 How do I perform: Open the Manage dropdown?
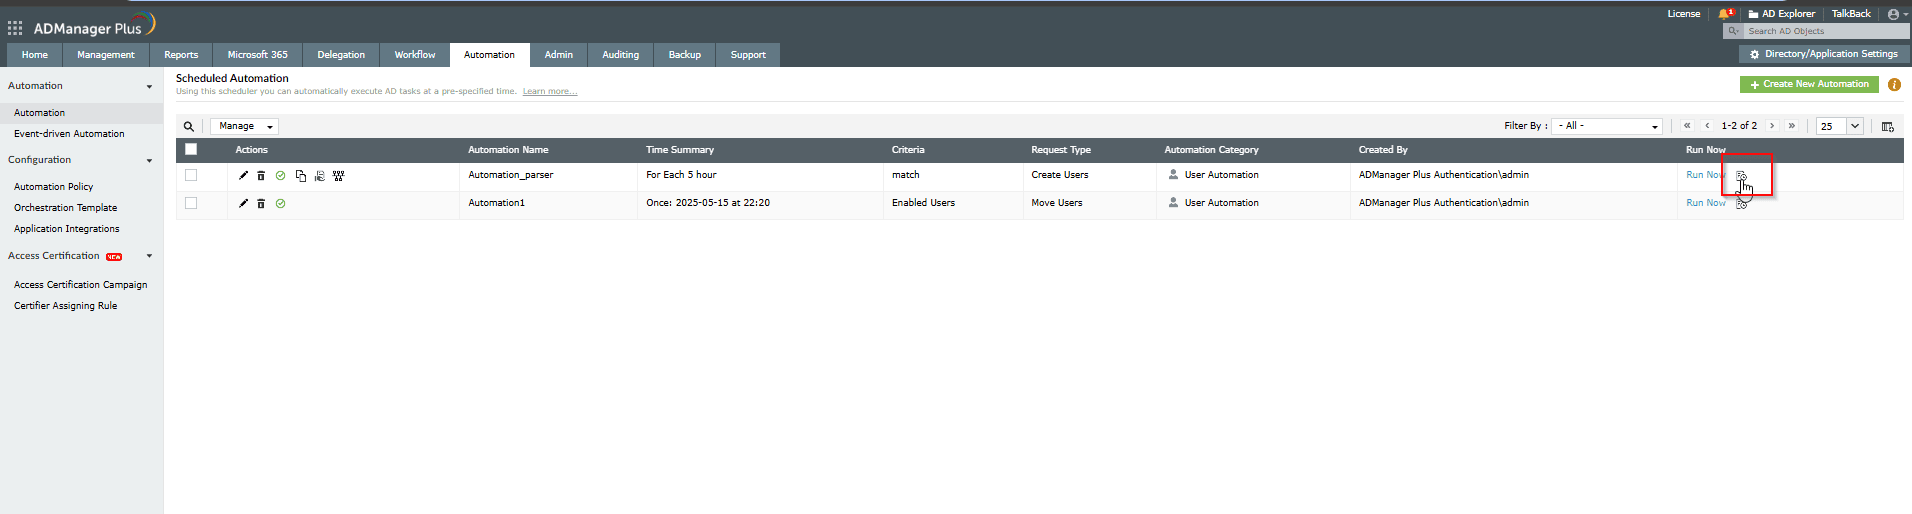(245, 126)
